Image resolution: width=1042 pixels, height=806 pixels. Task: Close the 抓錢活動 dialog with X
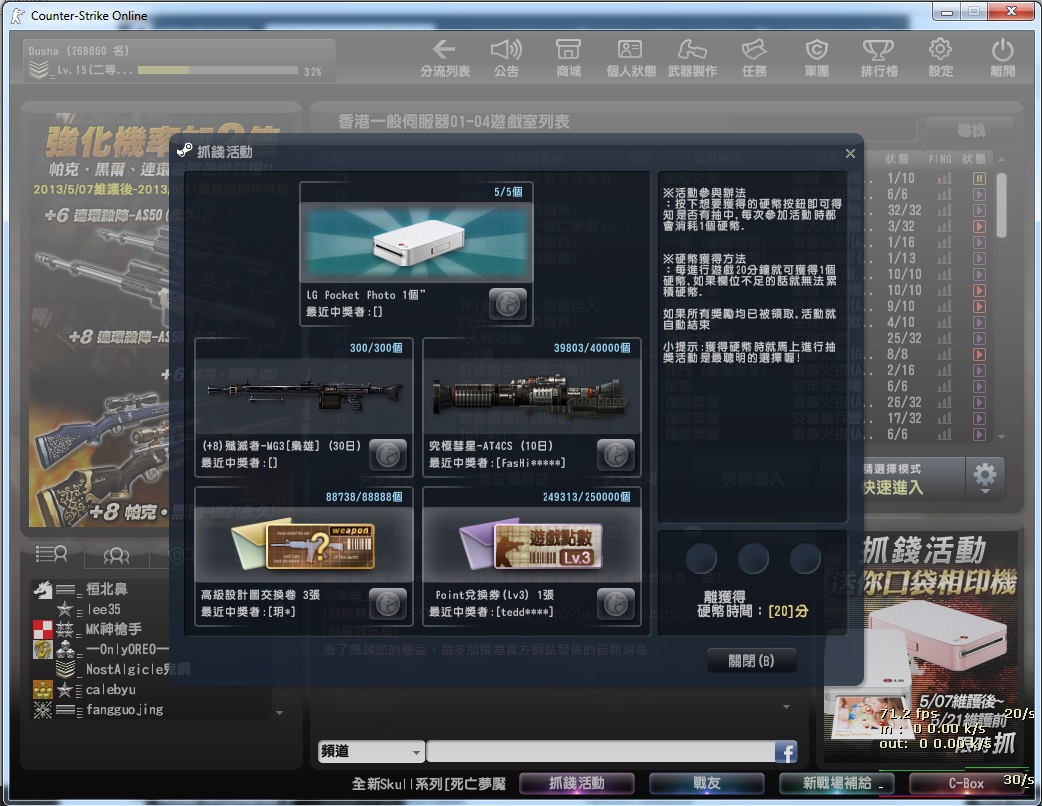(x=850, y=153)
